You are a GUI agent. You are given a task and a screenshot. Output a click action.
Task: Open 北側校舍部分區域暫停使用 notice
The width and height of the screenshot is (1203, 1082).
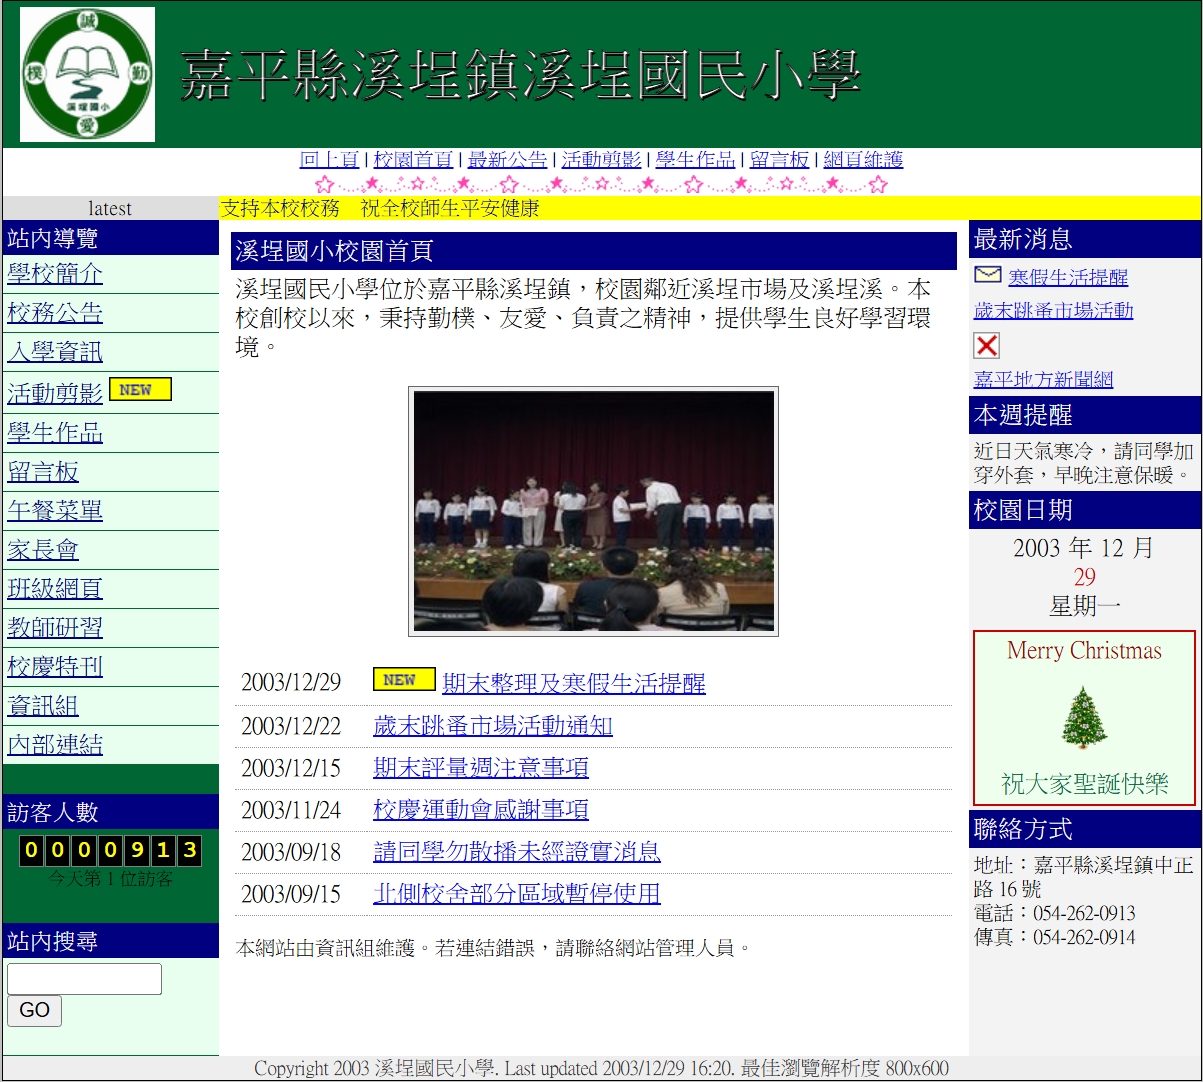517,893
